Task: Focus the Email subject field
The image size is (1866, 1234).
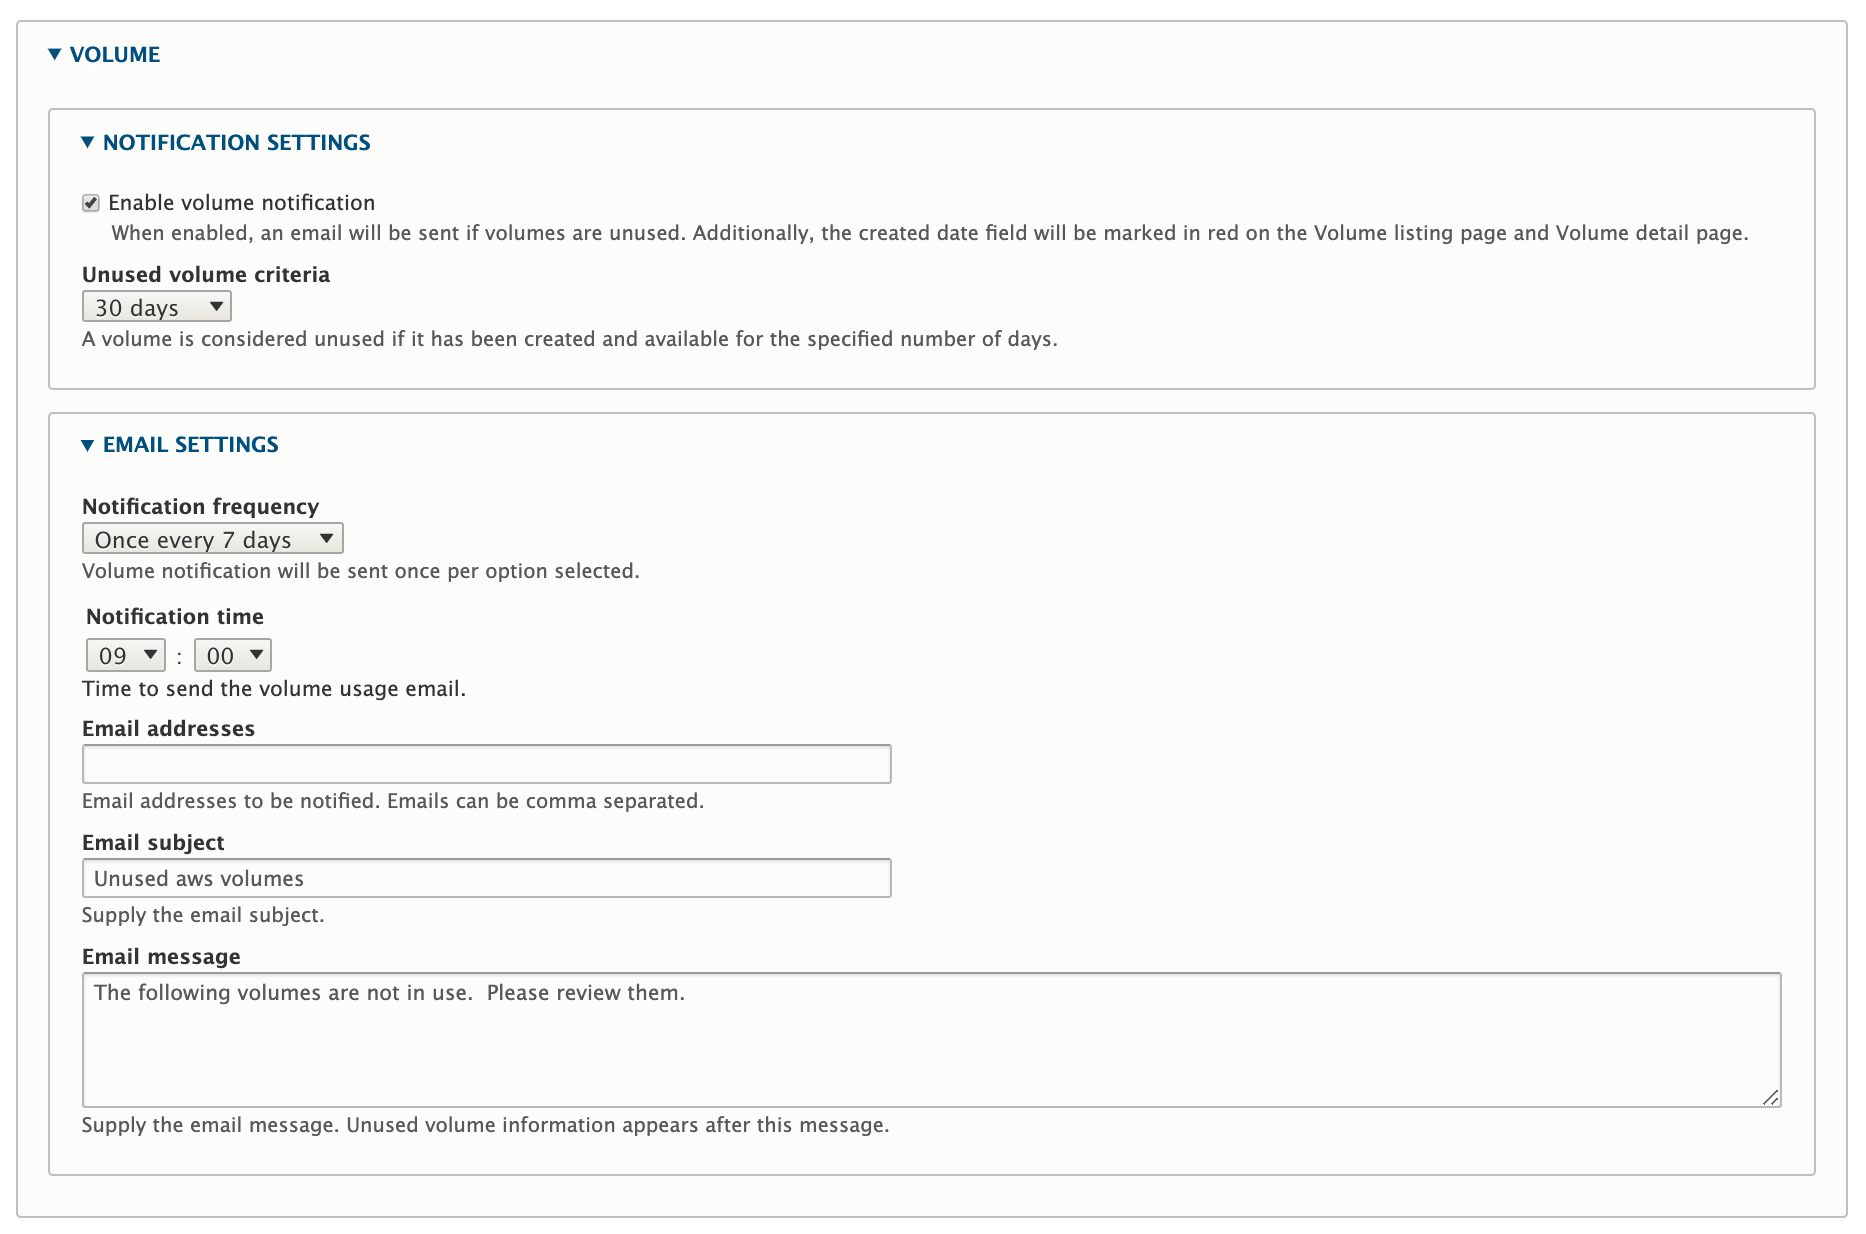Action: click(486, 877)
